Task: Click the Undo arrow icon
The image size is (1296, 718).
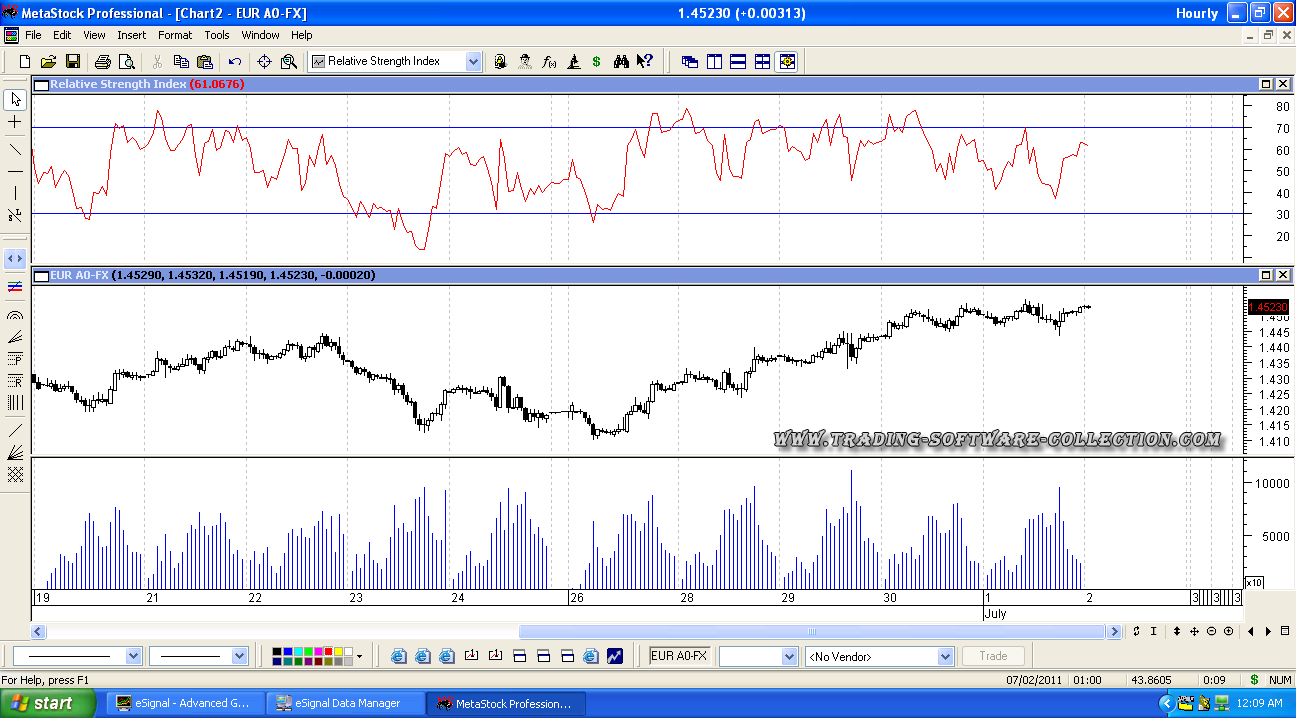Action: pos(235,62)
